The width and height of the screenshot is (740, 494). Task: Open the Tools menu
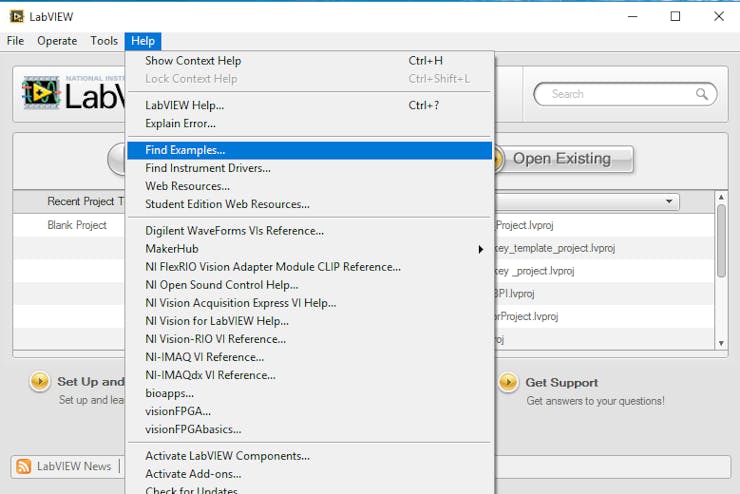pos(104,41)
